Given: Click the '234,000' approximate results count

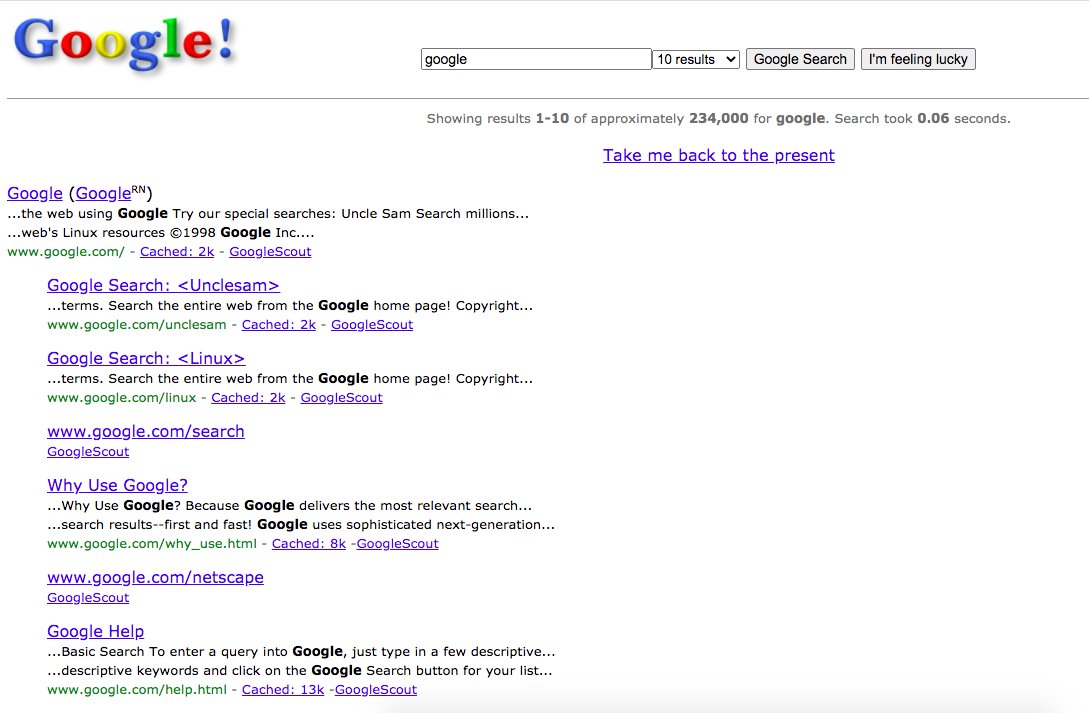Looking at the screenshot, I should point(719,118).
